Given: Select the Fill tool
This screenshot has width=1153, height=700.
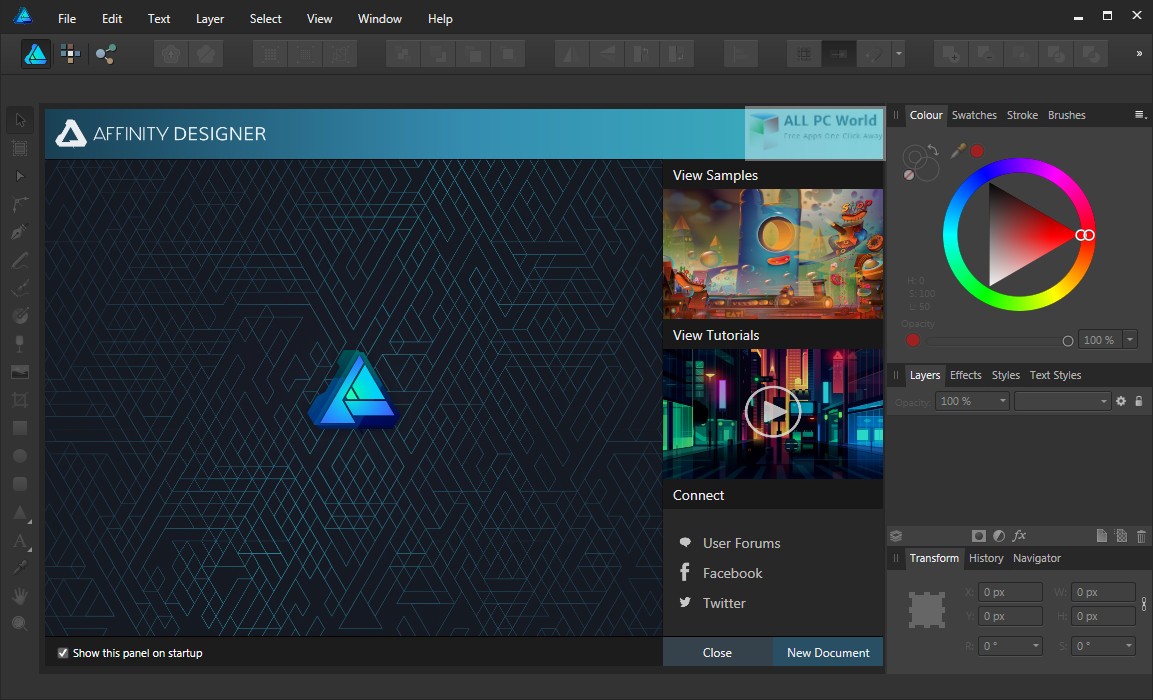Looking at the screenshot, I should [20, 315].
